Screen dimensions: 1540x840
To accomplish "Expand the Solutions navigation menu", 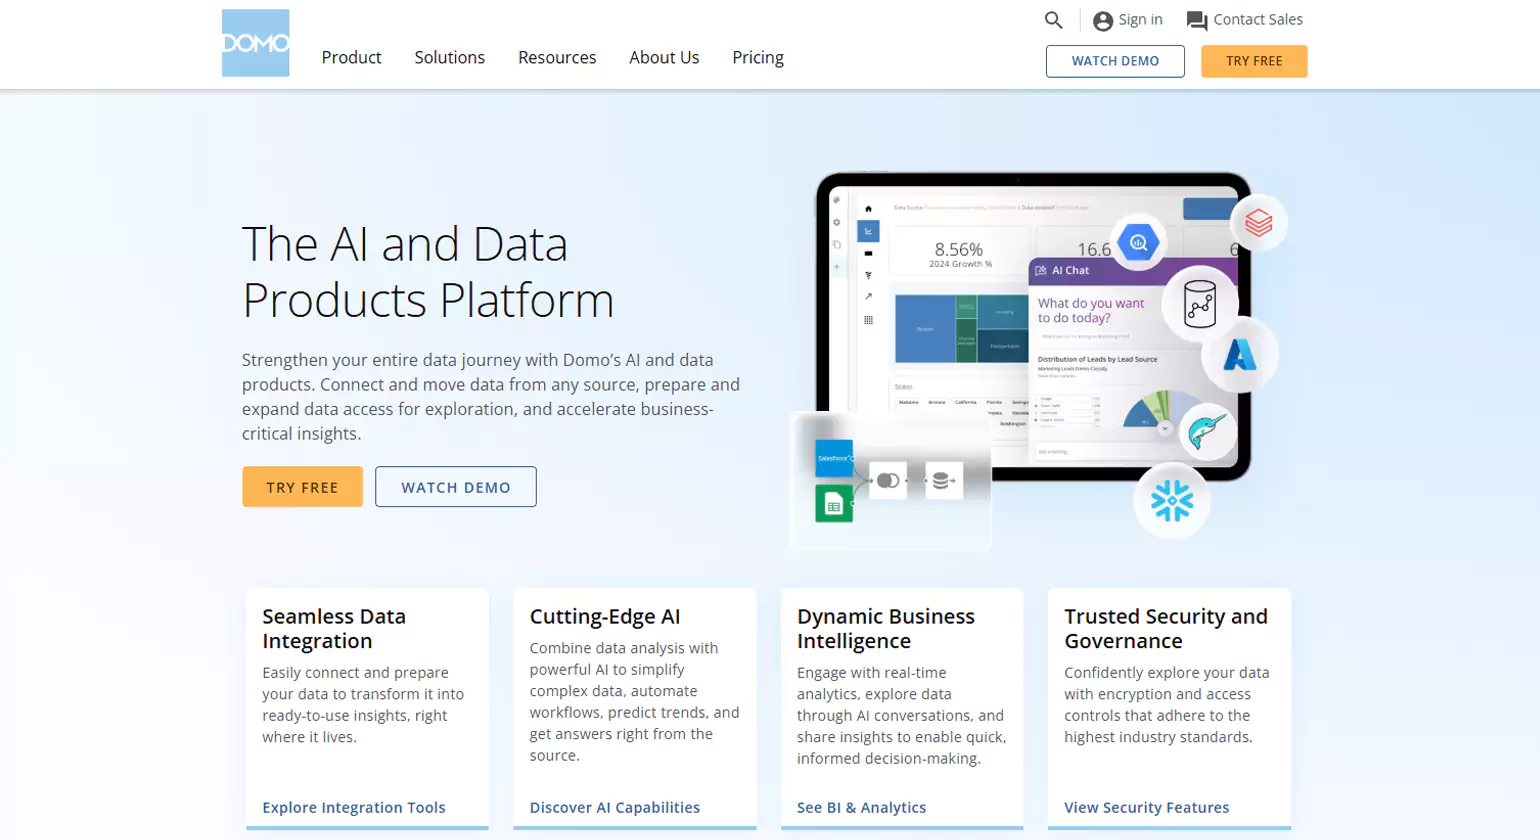I will tap(449, 58).
